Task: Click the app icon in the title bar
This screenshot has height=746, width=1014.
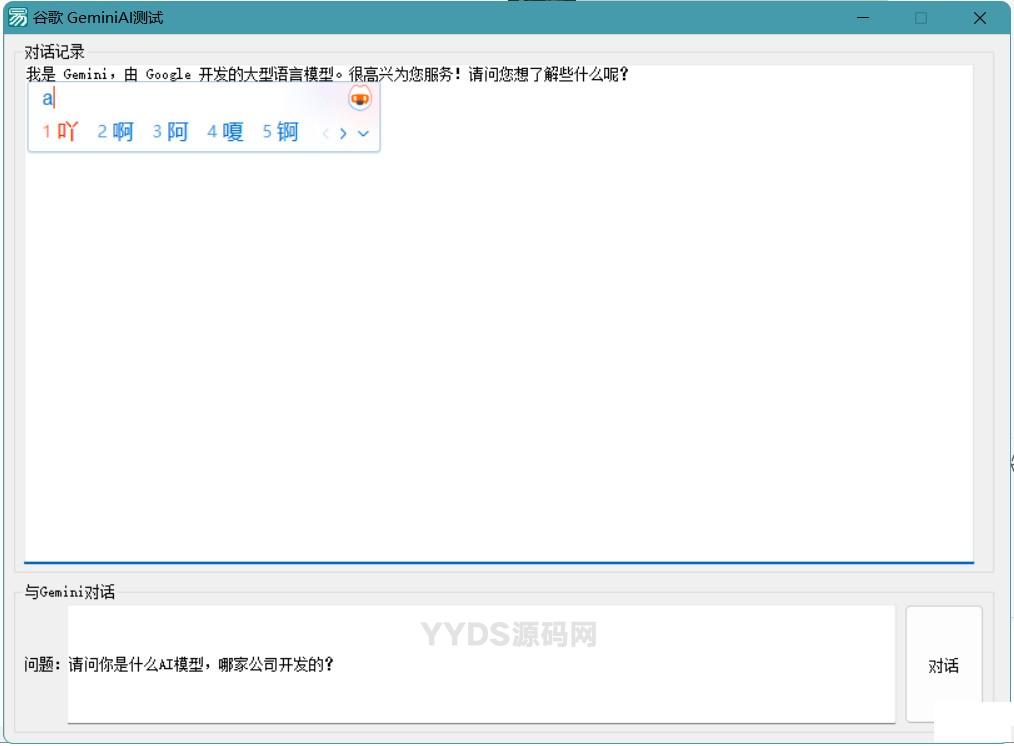Action: 18,17
